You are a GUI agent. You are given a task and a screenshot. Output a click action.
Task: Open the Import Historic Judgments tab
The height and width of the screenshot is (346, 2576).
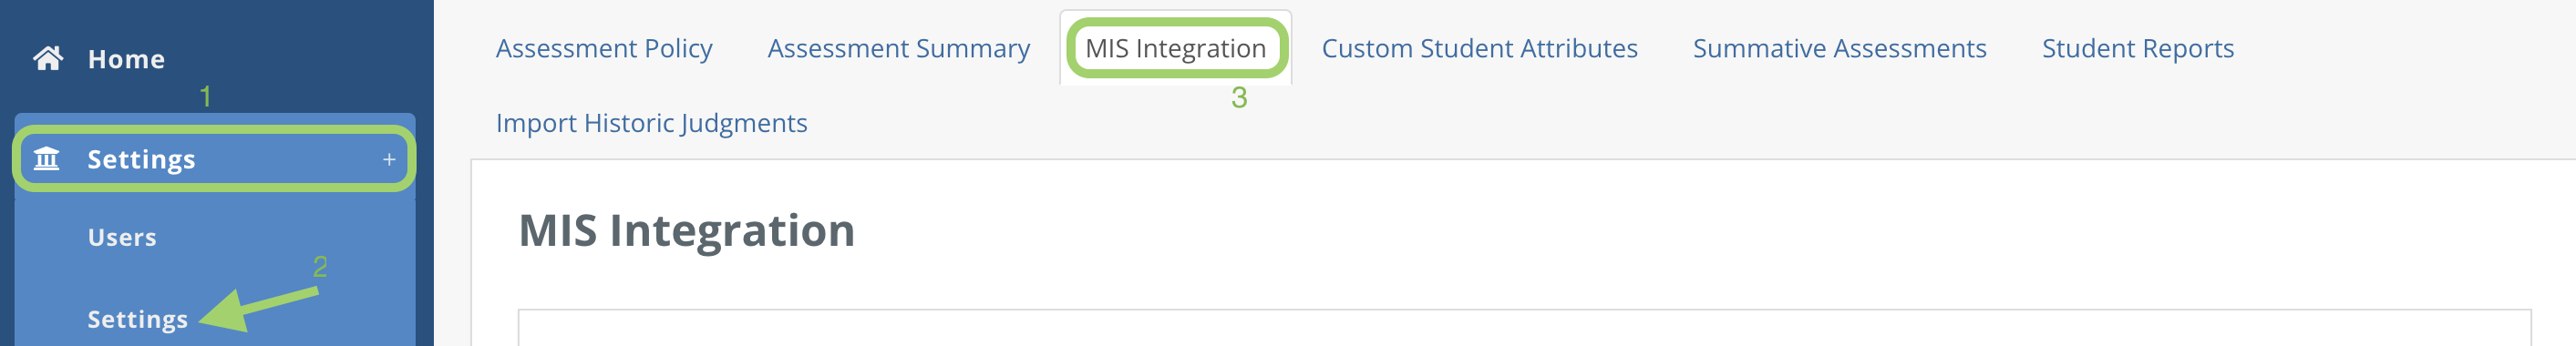[x=651, y=123]
